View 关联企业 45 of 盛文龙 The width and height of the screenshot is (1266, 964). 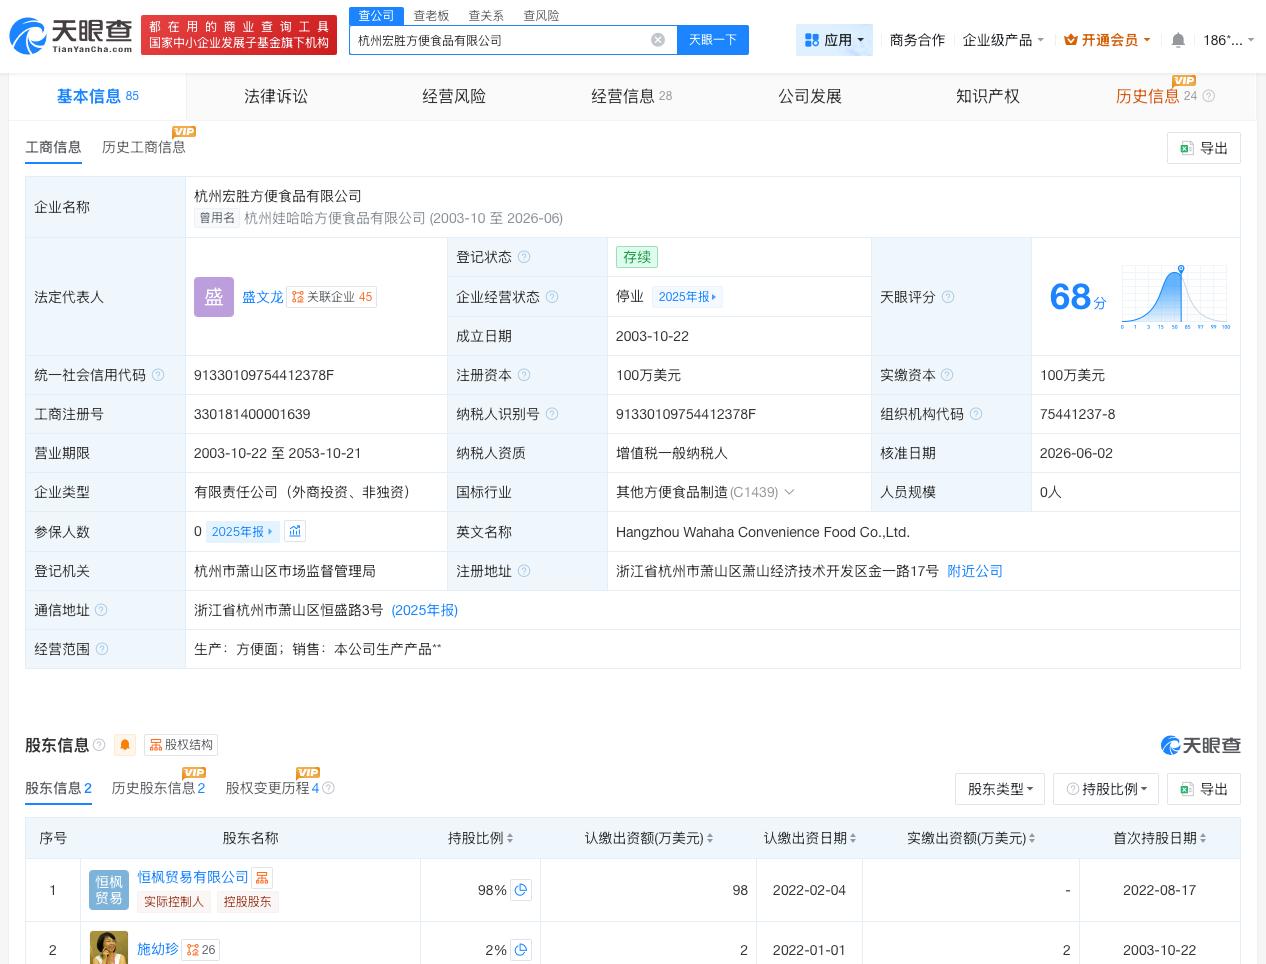coord(332,297)
